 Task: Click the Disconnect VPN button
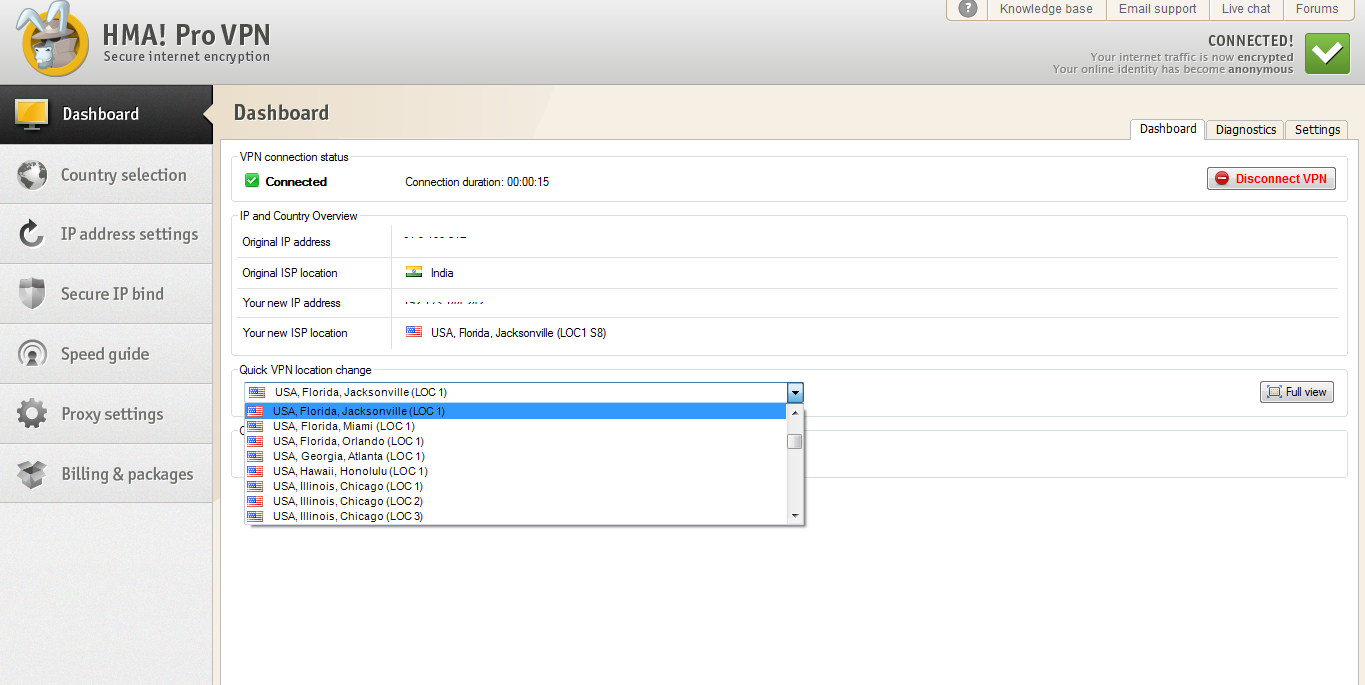[1271, 179]
